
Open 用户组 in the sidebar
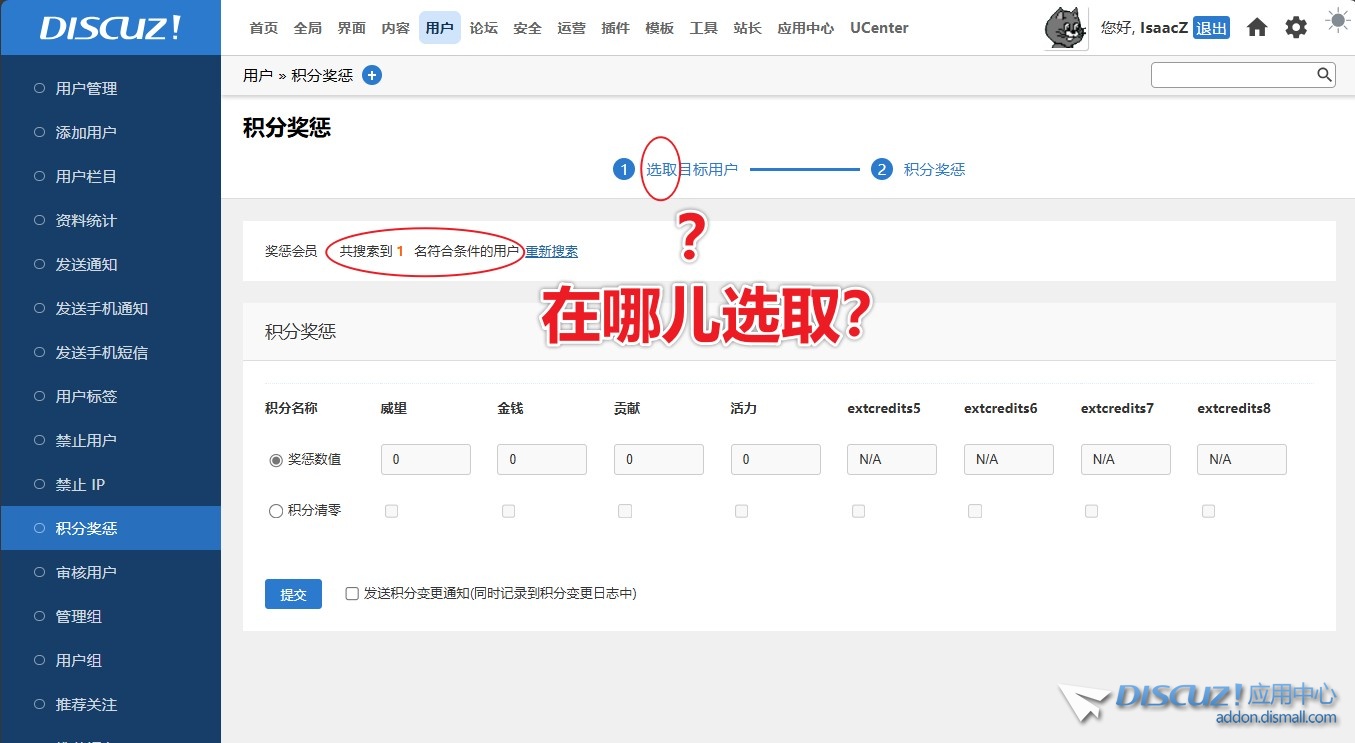coord(79,660)
